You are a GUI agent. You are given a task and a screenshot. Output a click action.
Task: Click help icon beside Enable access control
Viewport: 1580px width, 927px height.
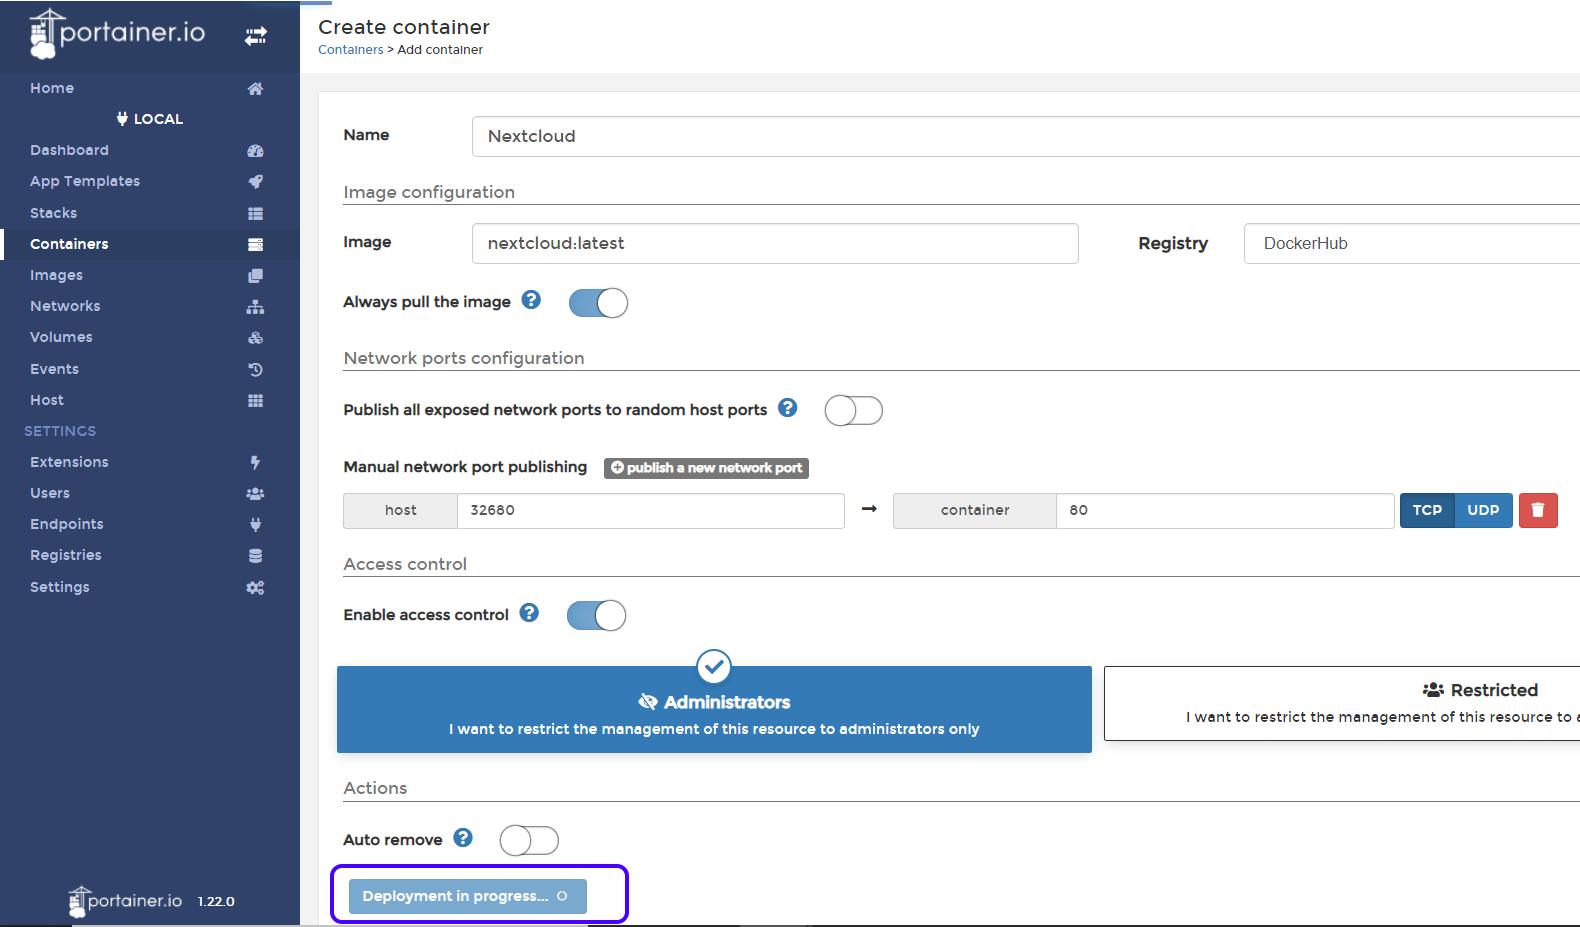pyautogui.click(x=529, y=612)
